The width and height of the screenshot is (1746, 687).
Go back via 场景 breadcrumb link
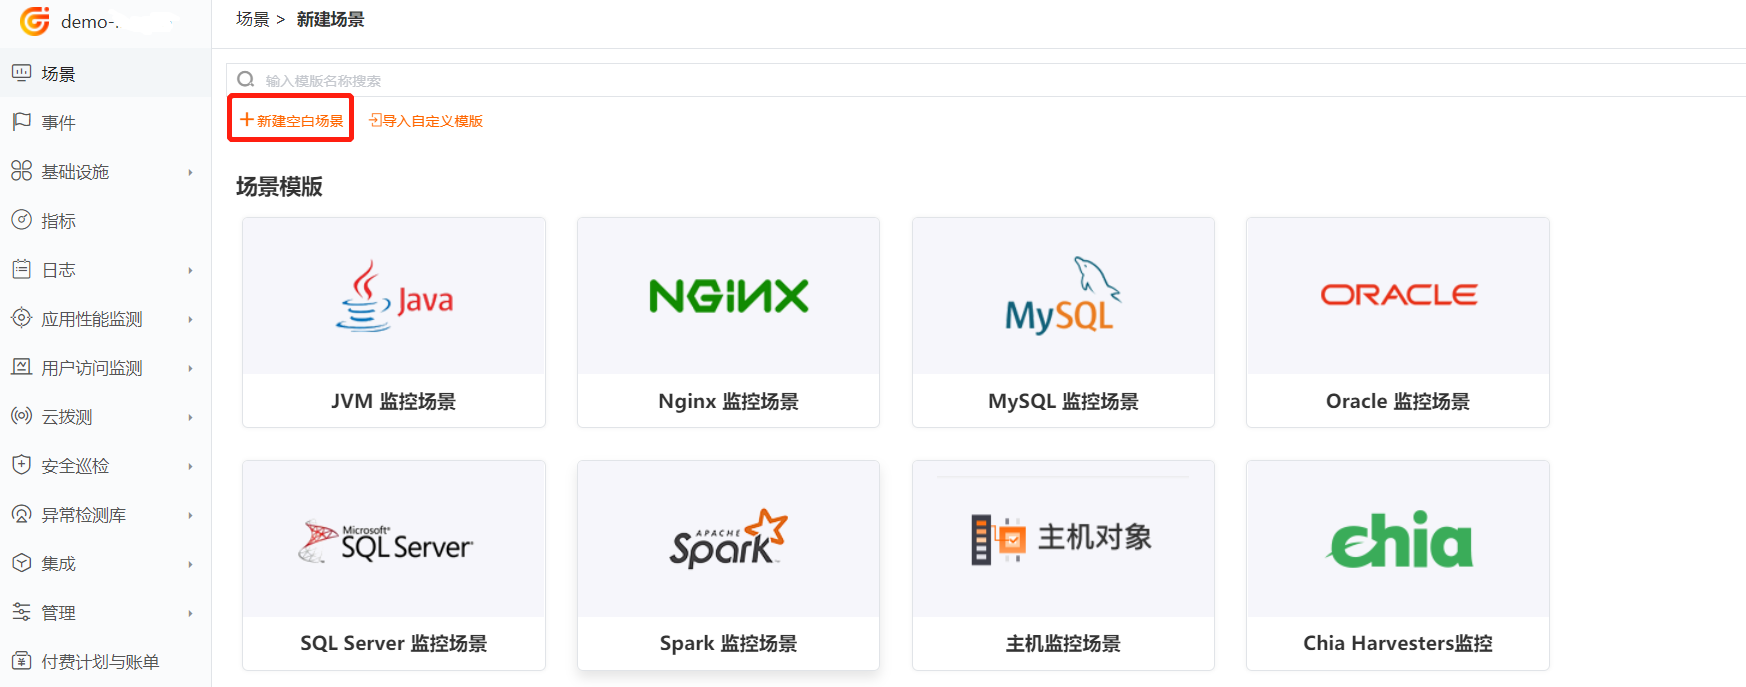click(x=253, y=19)
